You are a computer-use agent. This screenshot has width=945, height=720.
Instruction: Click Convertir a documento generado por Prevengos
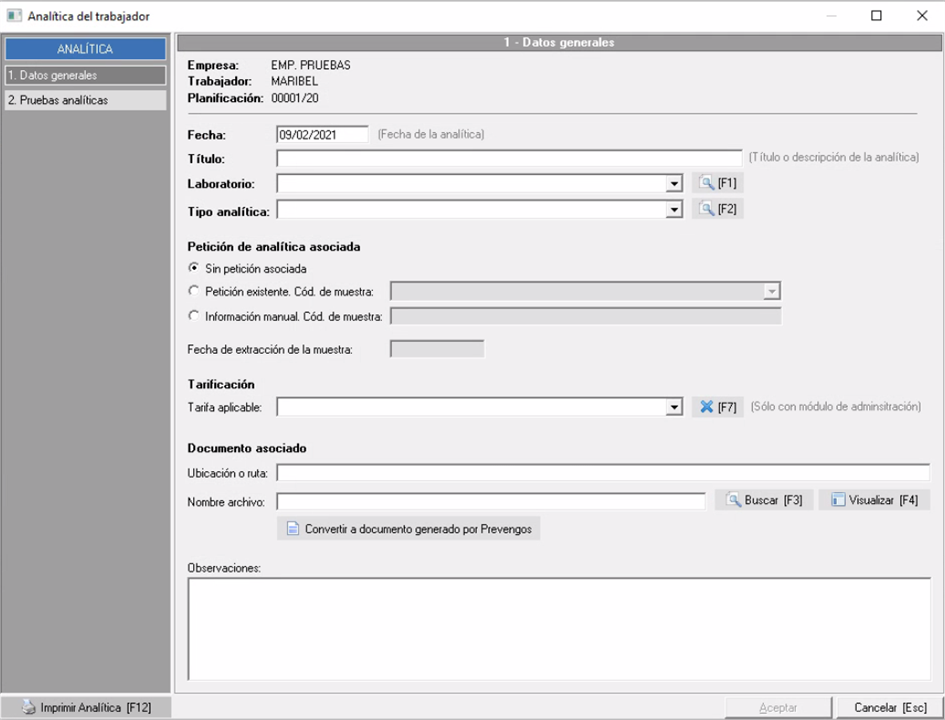[409, 528]
